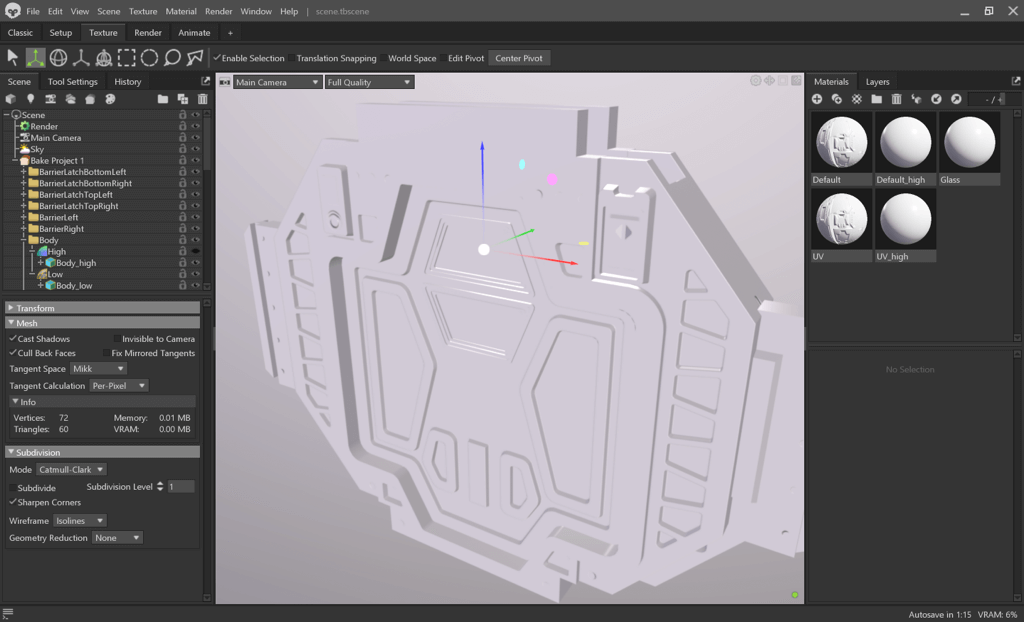Open the Full Quality viewport dropdown
Screen dimensions: 1024x622
(x=368, y=82)
